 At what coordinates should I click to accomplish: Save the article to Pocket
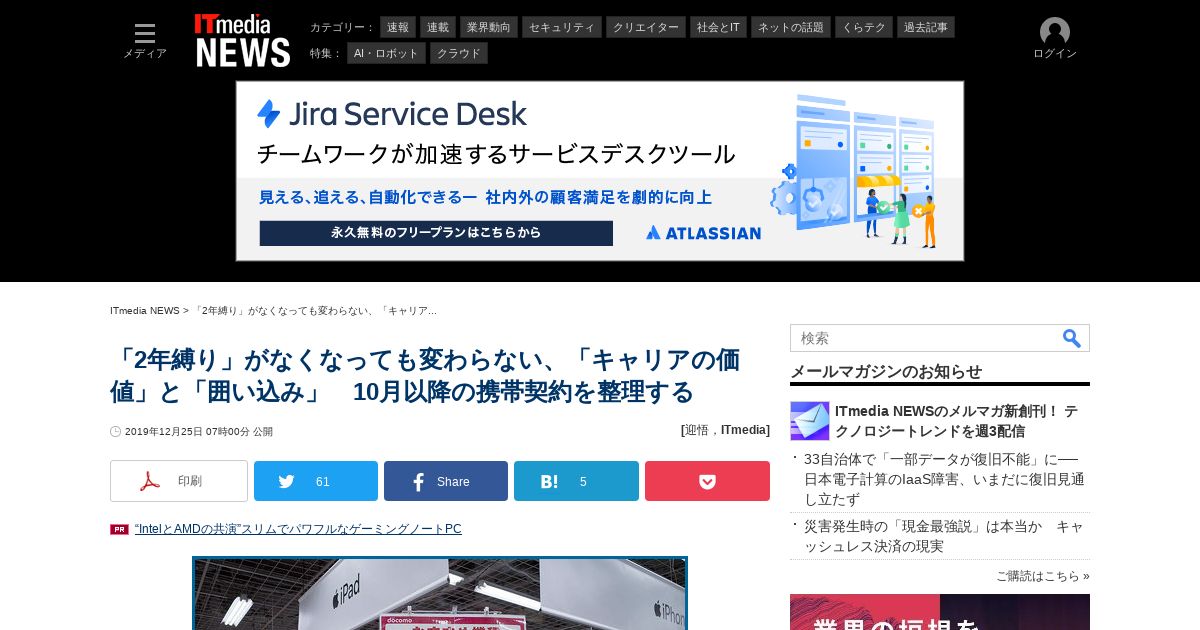click(707, 481)
